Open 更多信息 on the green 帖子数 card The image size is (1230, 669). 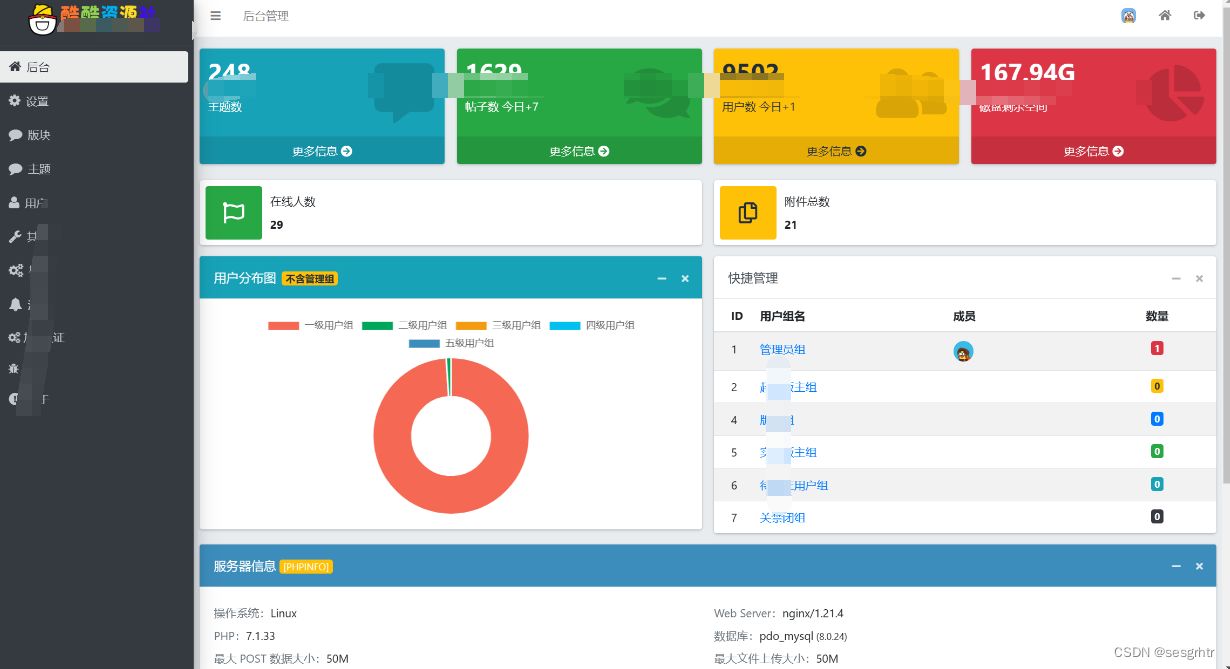(x=579, y=151)
